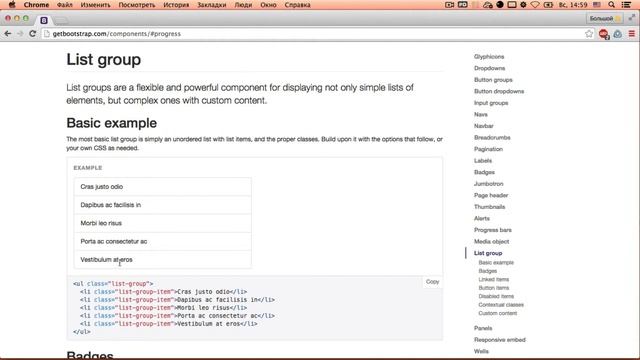Open Spotlight search magnifier icon
The width and height of the screenshot is (640, 360).
pyautogui.click(x=611, y=5)
